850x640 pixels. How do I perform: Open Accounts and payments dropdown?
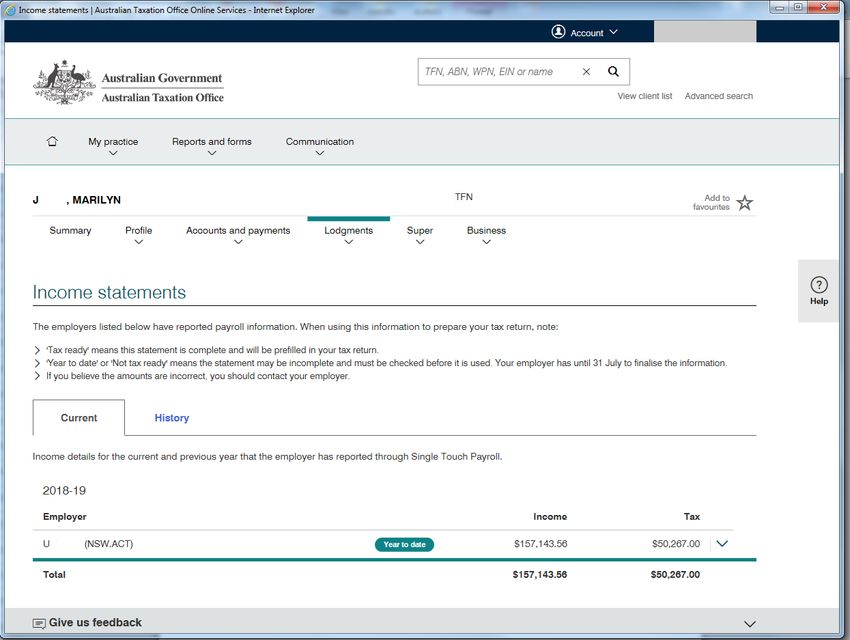[x=238, y=236]
